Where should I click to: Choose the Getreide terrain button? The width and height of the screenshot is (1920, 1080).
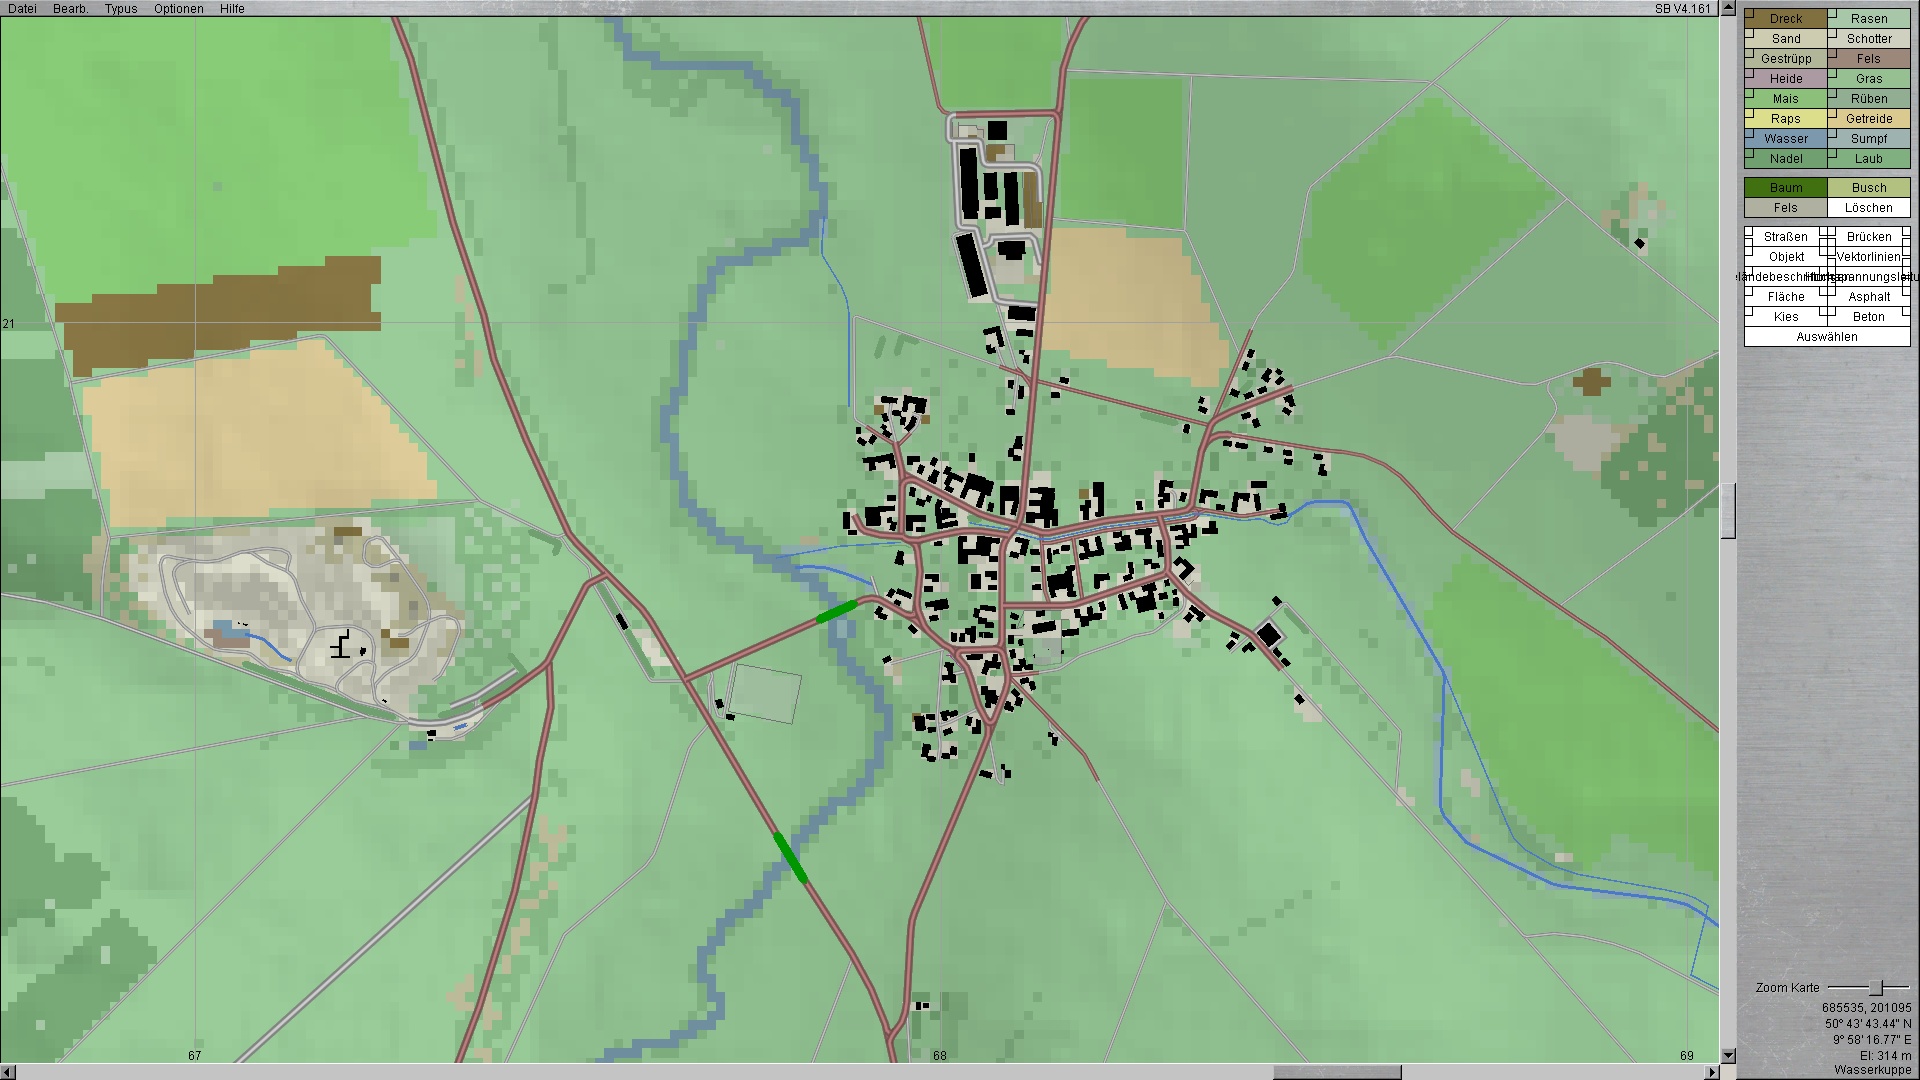[x=1868, y=118]
